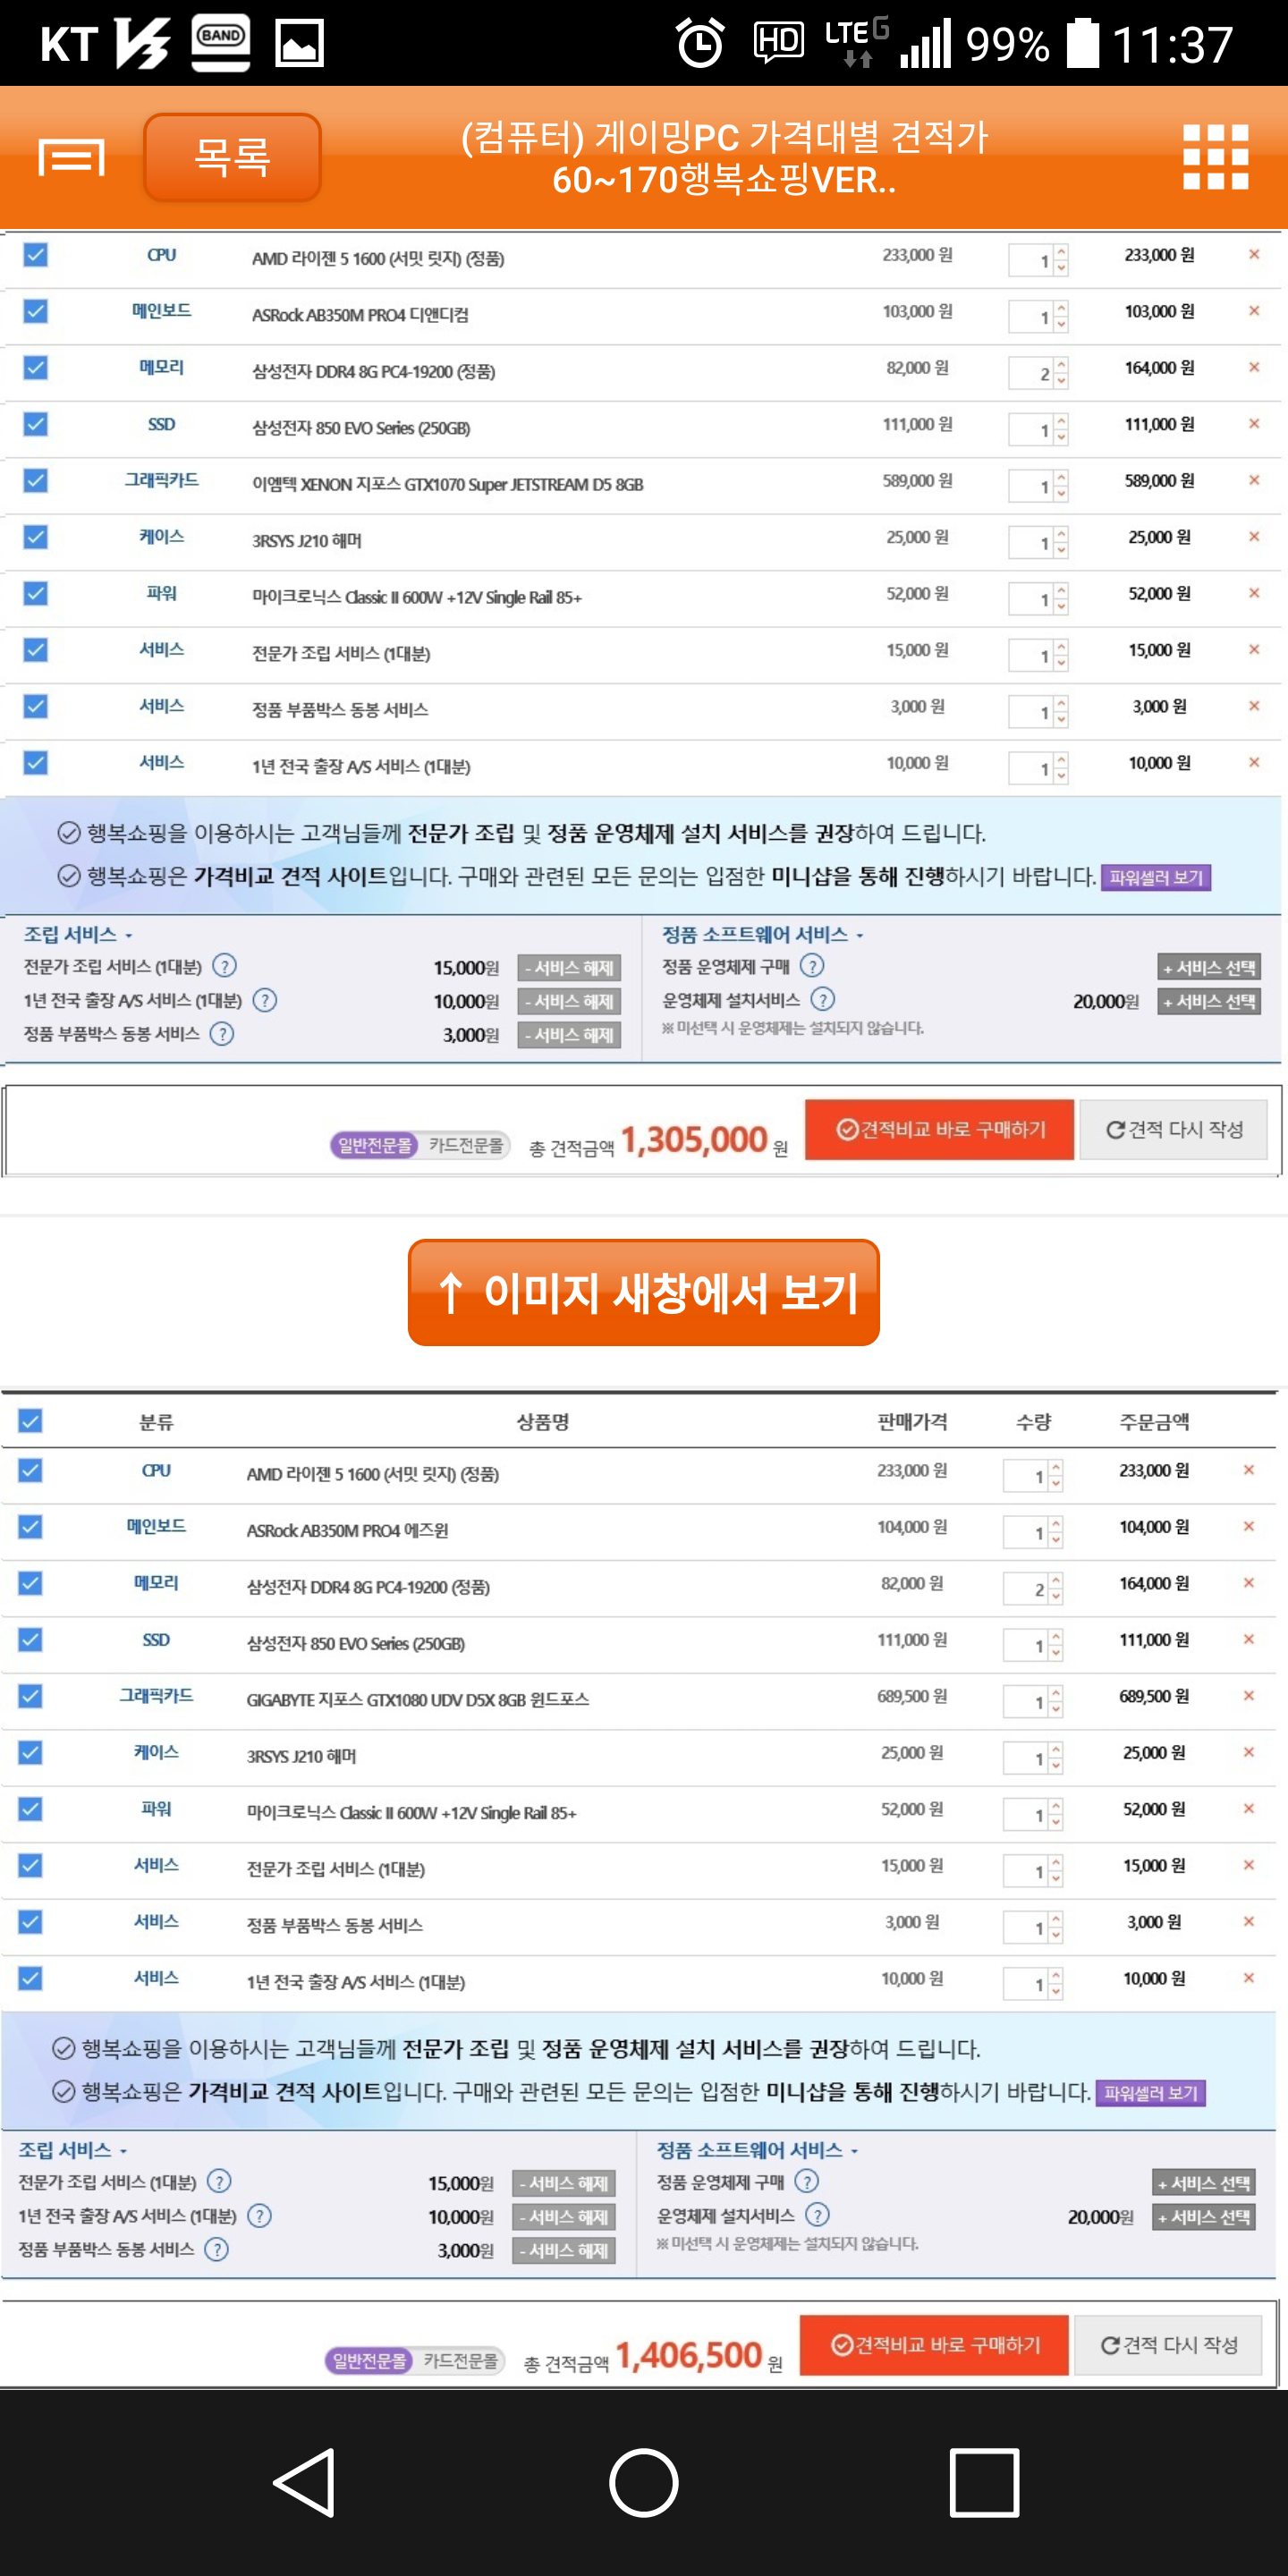Viewport: 1288px width, 2576px height.
Task: Tap the Android home navigation button
Action: (644, 2481)
